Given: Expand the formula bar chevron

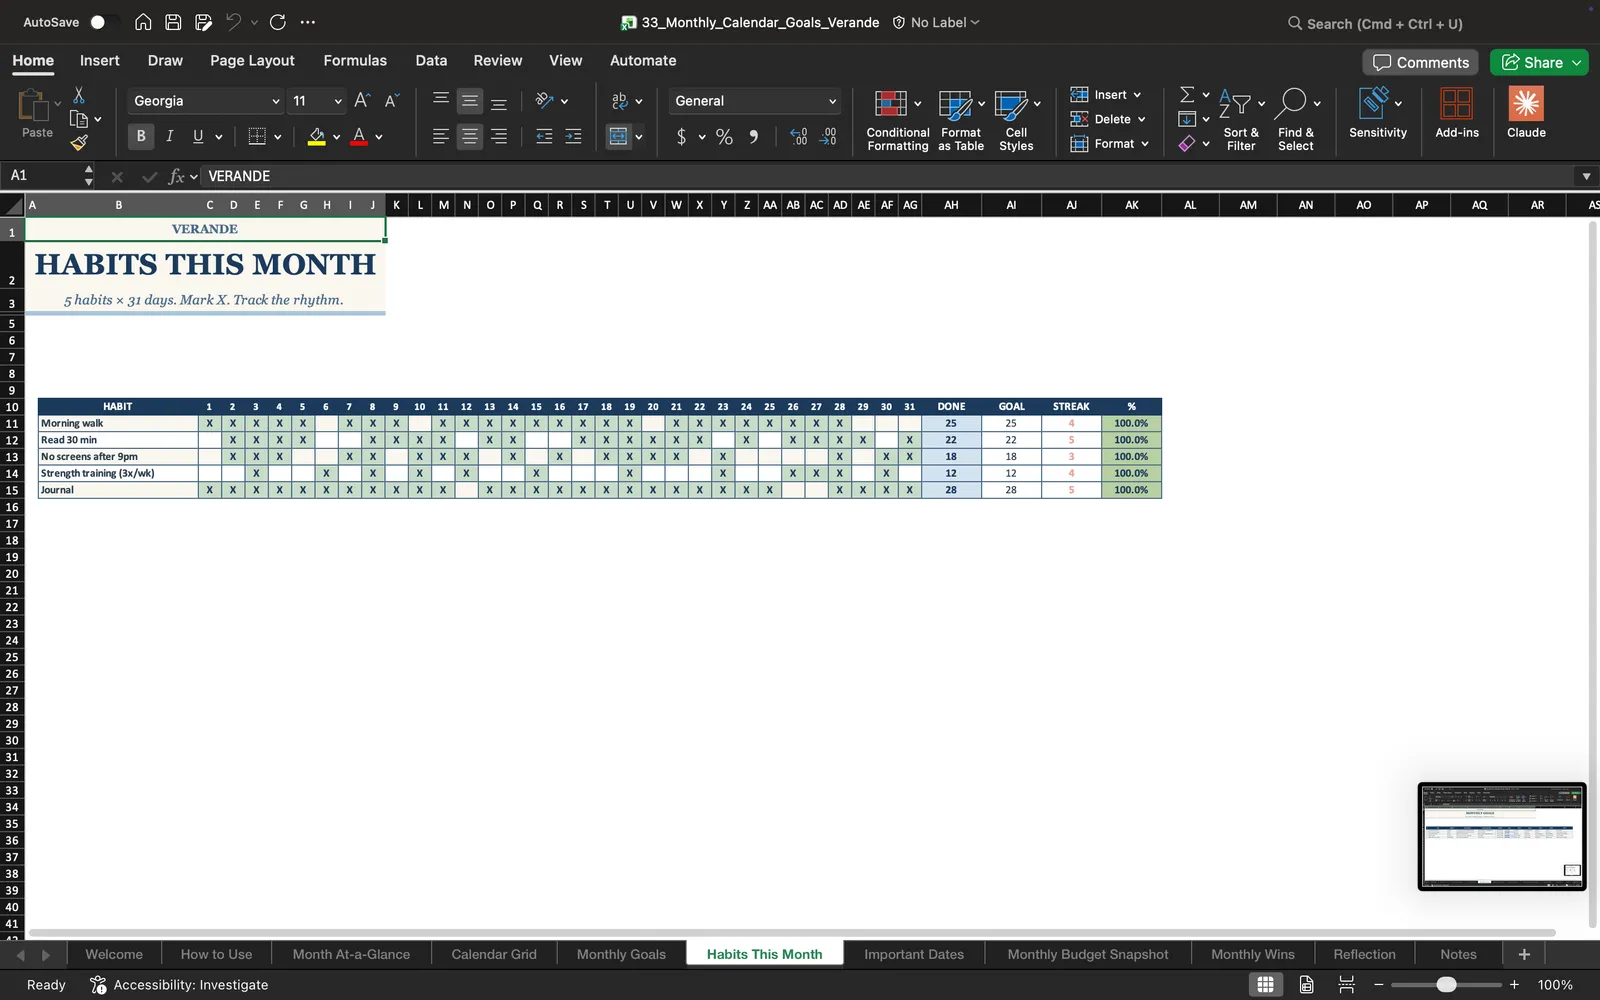Looking at the screenshot, I should pos(1586,176).
